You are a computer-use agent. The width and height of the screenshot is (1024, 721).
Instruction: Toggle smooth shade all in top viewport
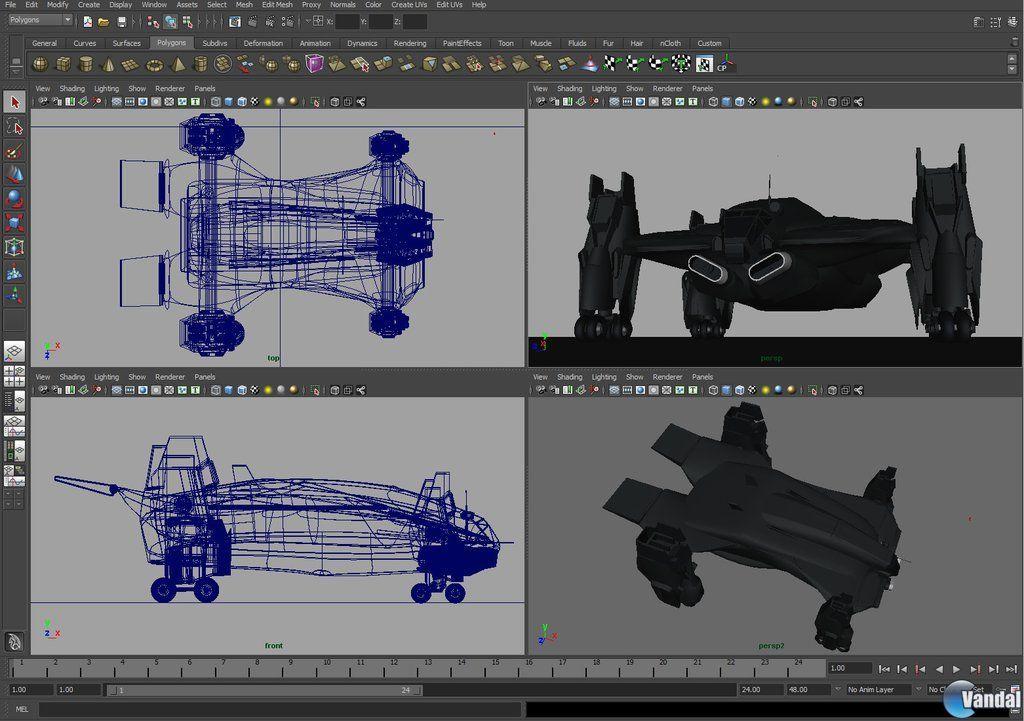[229, 102]
